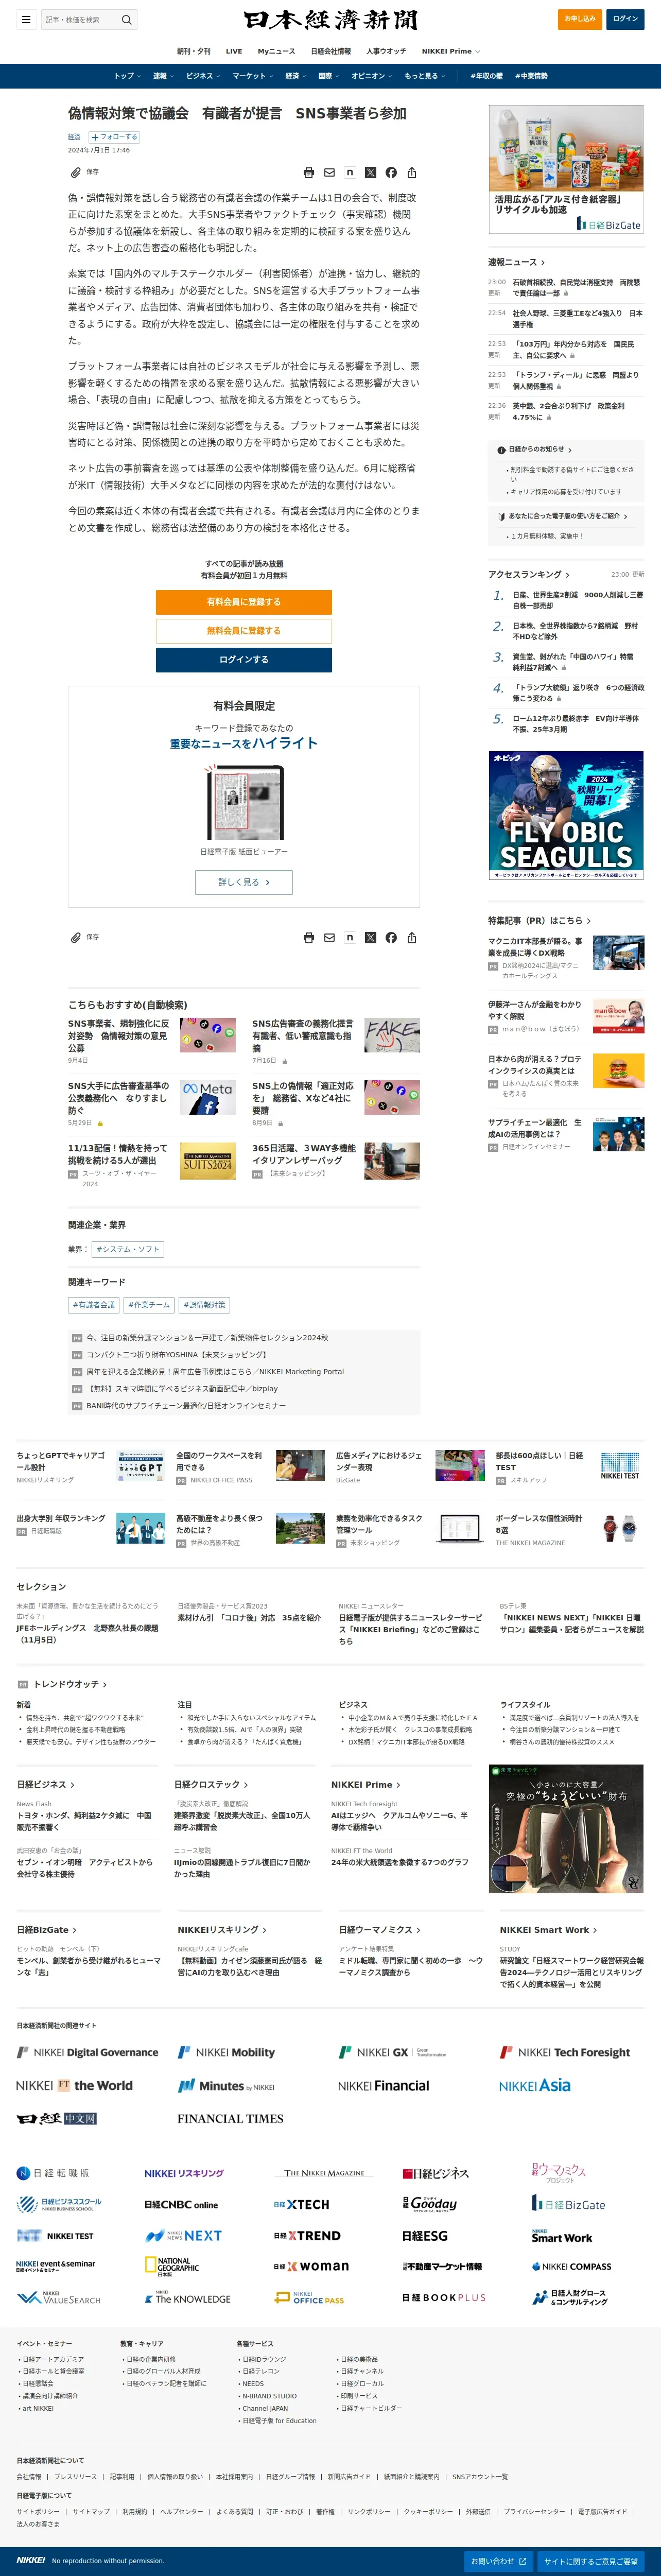The height and width of the screenshot is (2576, 661).
Task: Click お問い合わせ footer button
Action: coord(498,2561)
